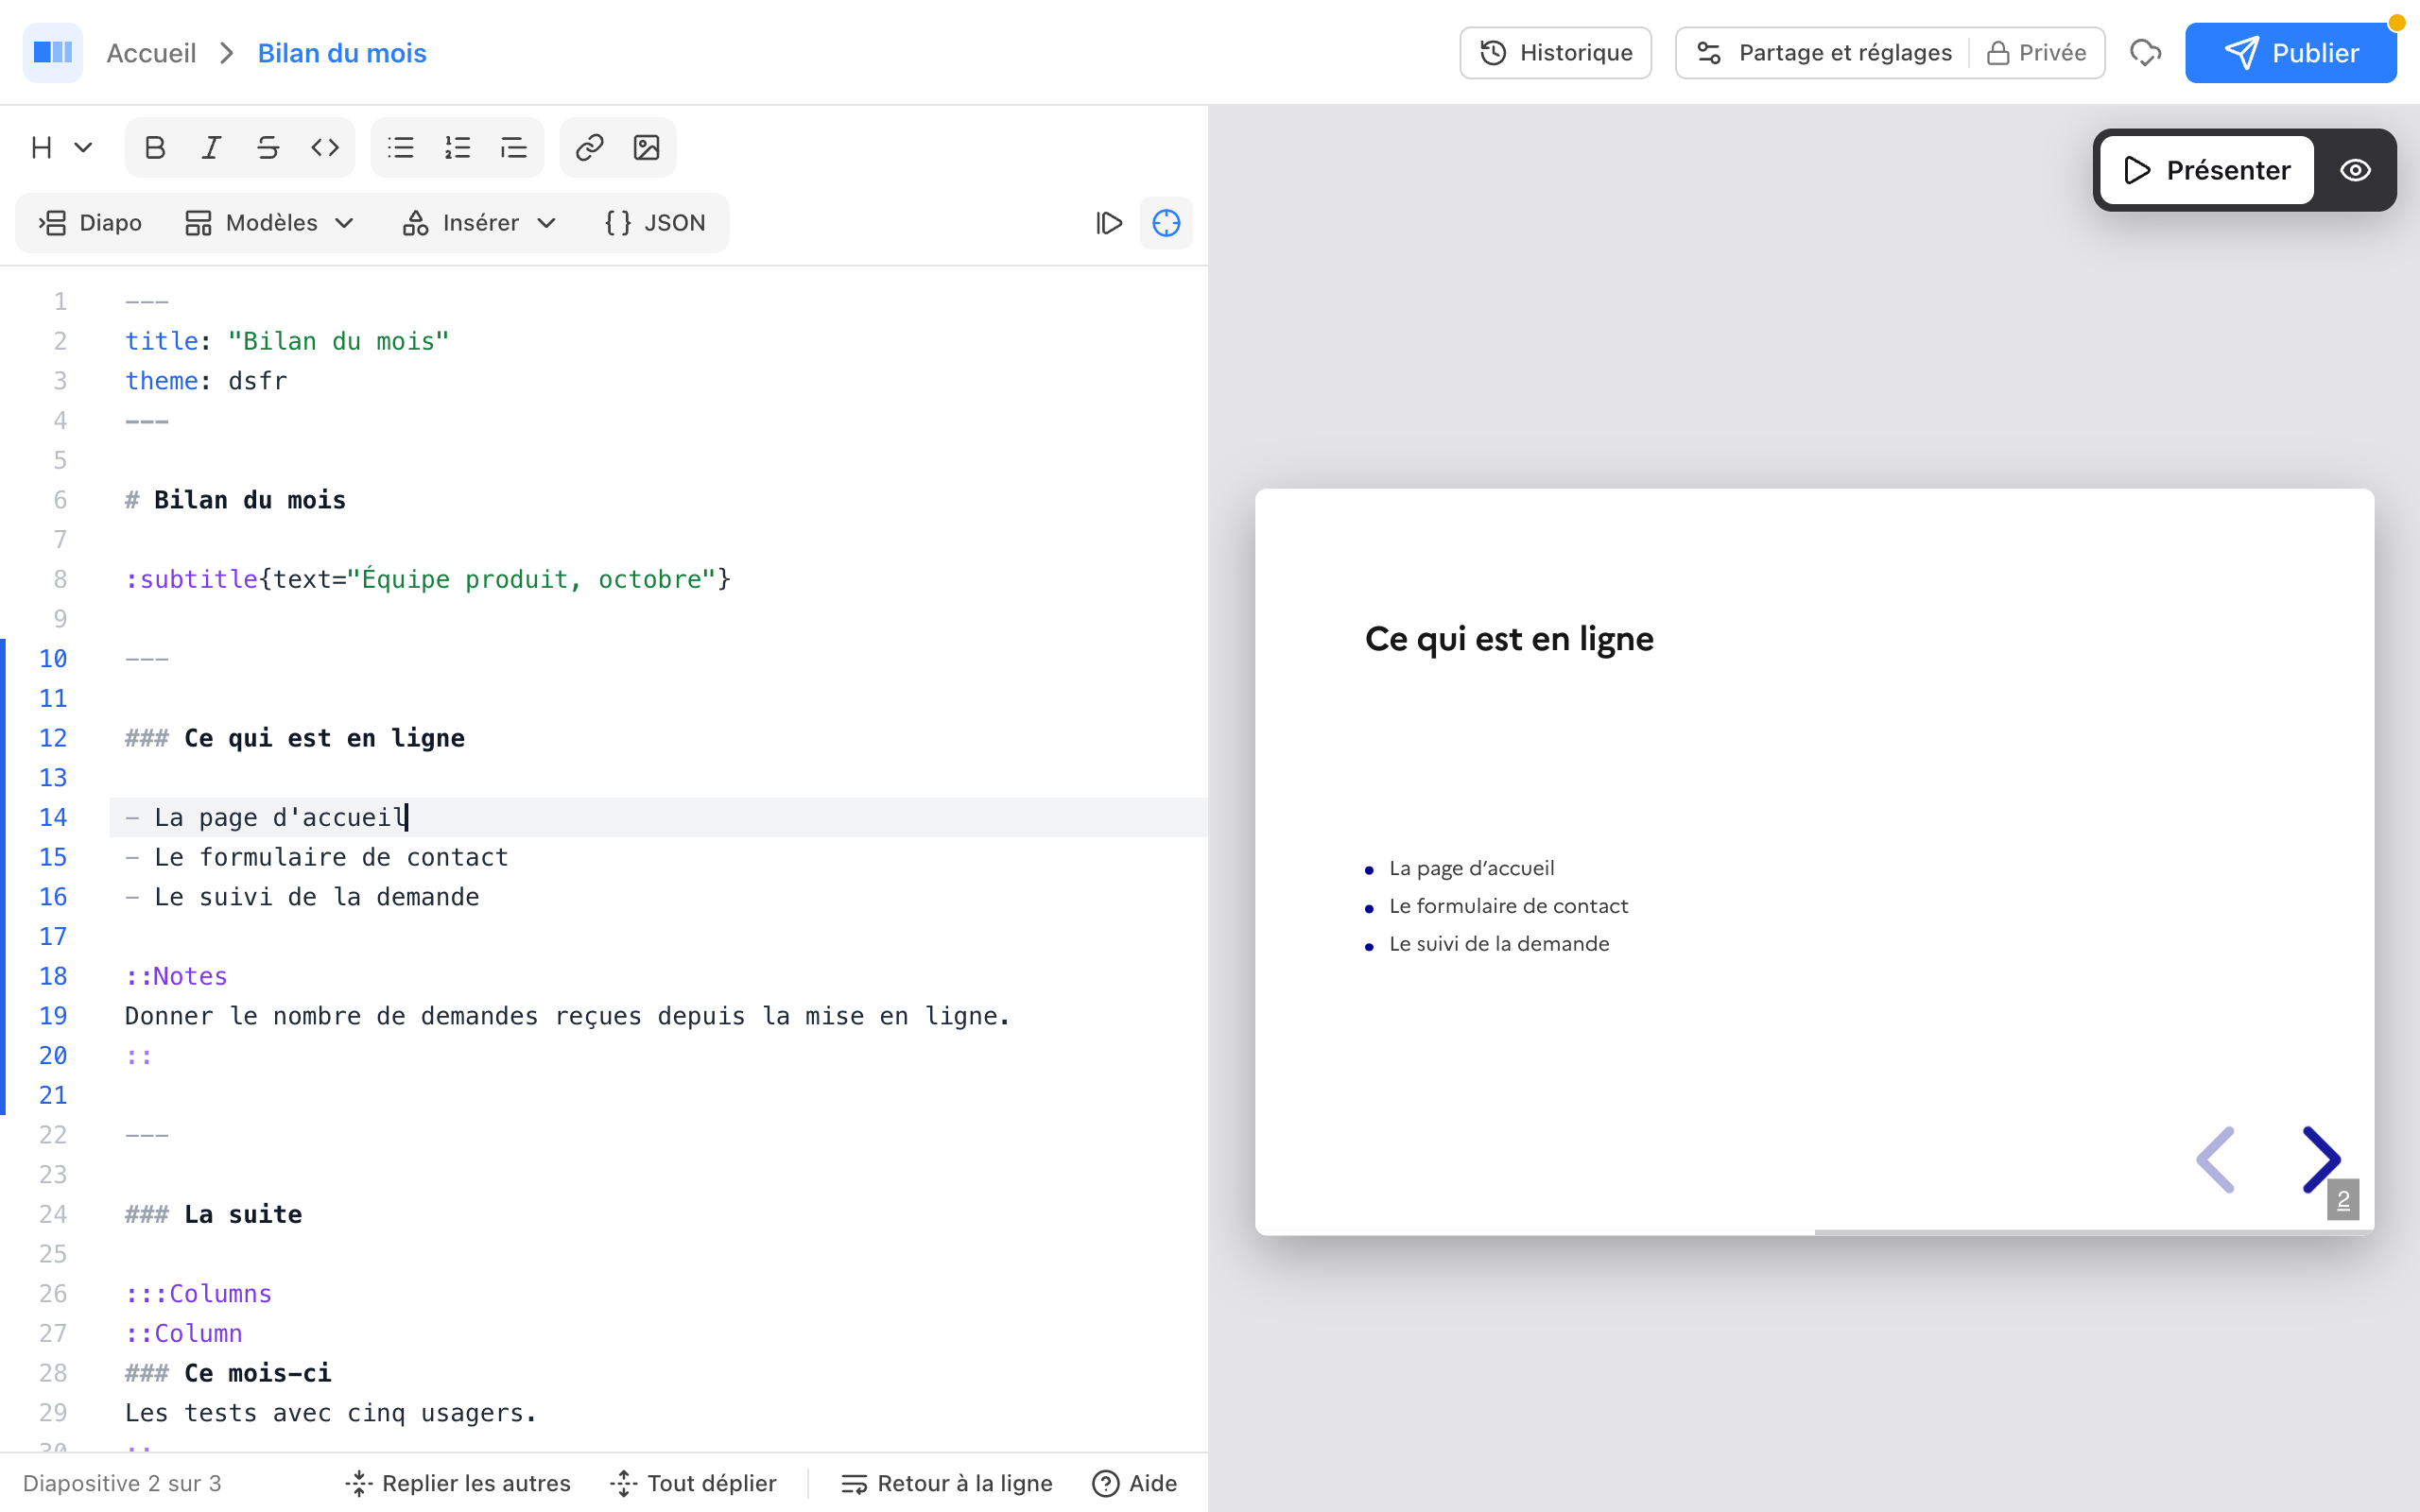The width and height of the screenshot is (2420, 1512).
Task: Open Partage et réglages
Action: click(x=1824, y=53)
